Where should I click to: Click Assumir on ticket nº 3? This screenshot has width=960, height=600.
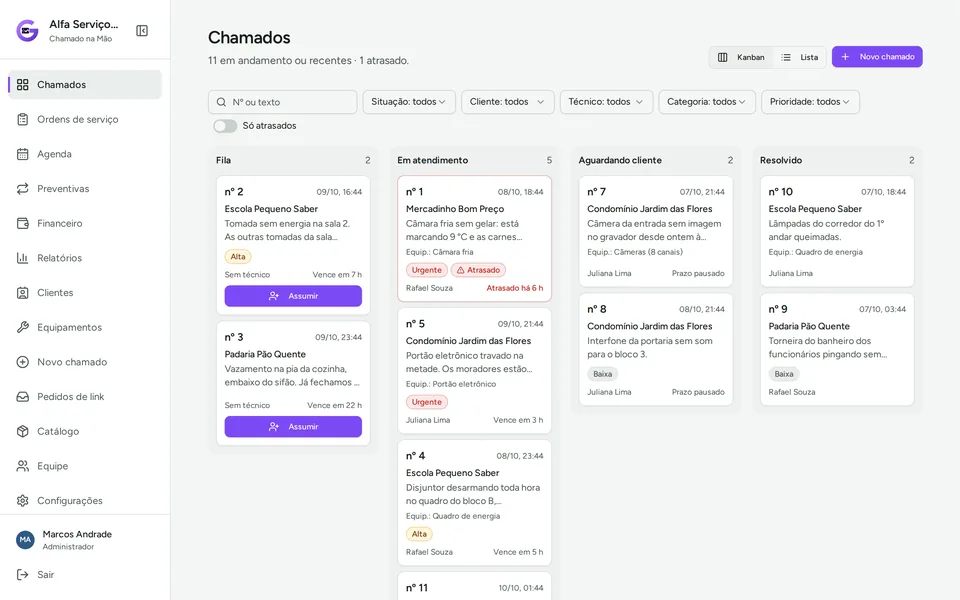pos(293,427)
